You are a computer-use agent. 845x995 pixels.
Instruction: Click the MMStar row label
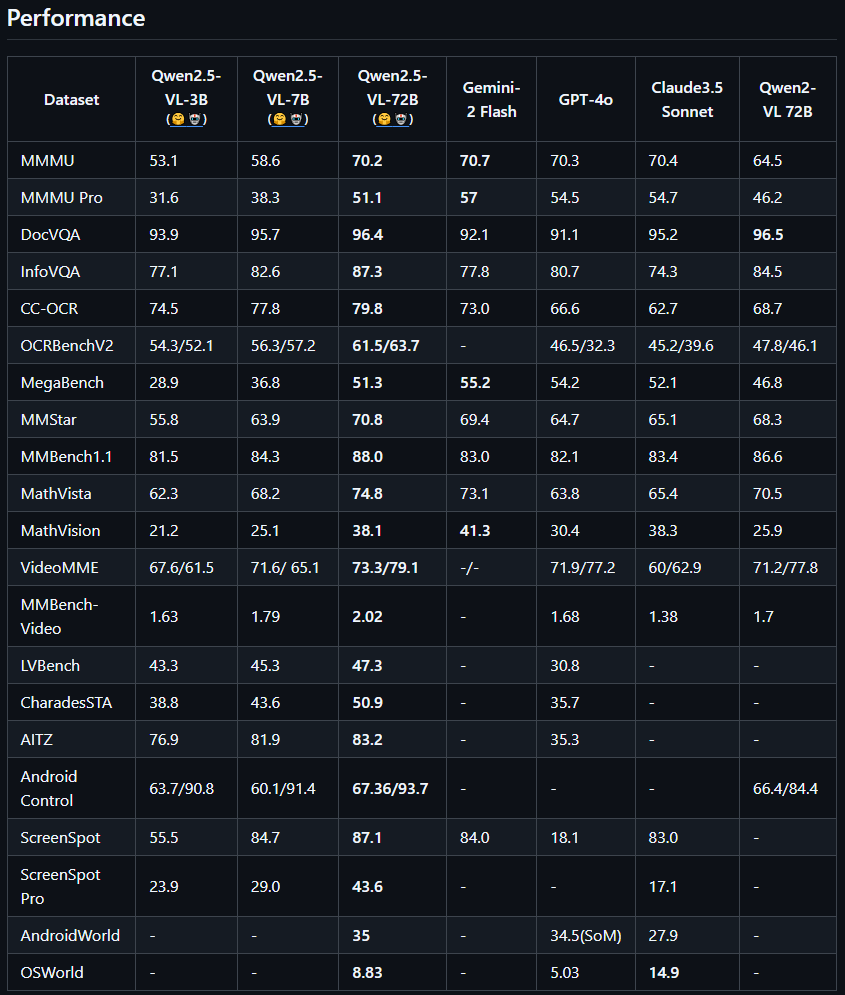[49, 419]
